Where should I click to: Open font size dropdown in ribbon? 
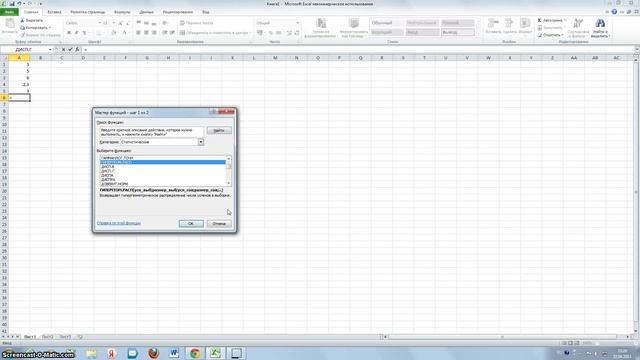[114, 23]
